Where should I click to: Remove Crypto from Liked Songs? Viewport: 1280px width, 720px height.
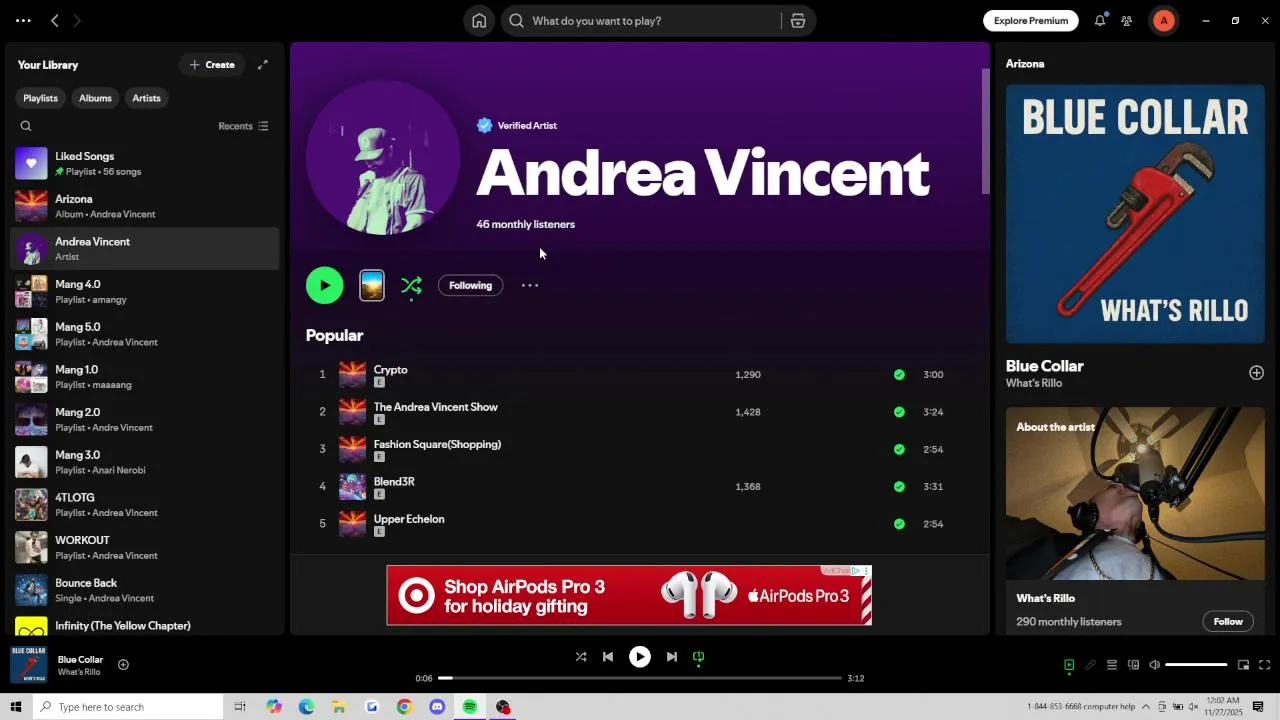tap(899, 375)
